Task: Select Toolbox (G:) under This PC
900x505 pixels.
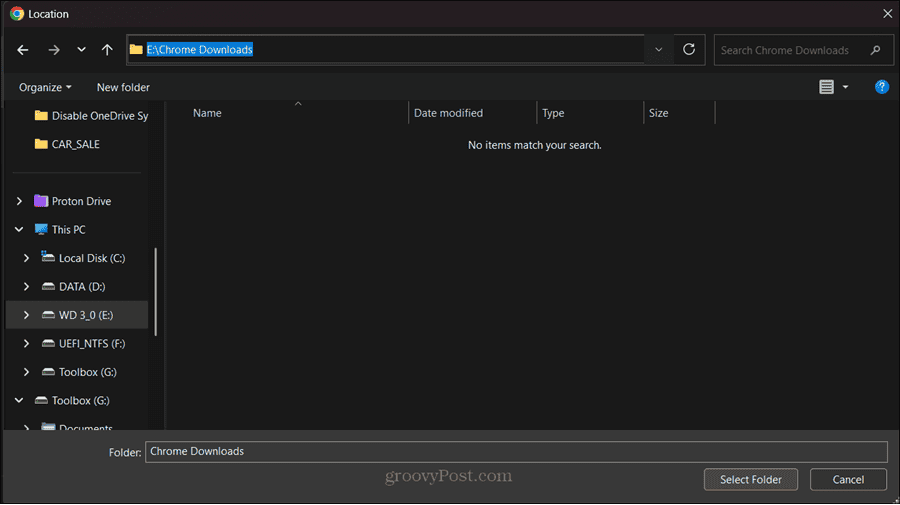Action: 88,372
